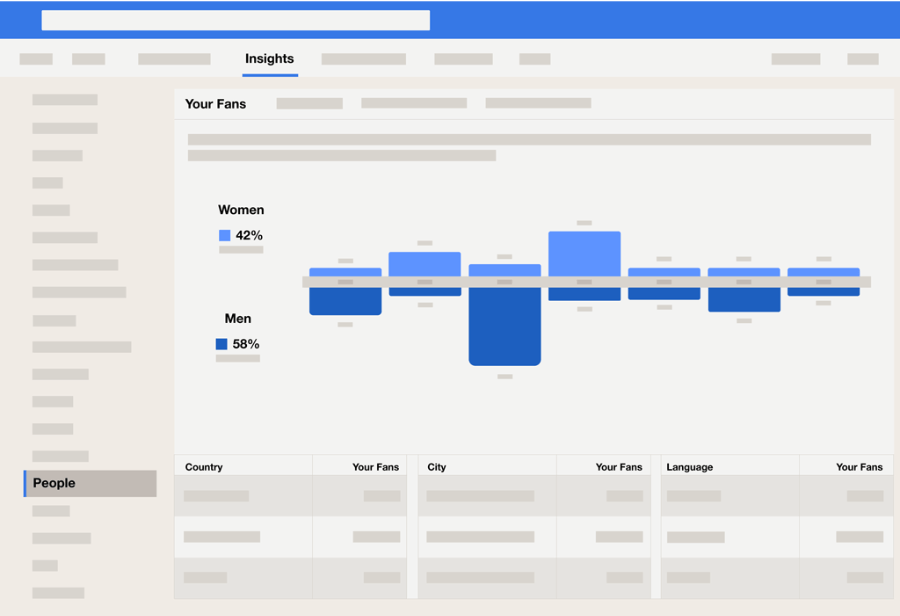Select the tallest dark blue men bar
Viewport: 900px width, 616px height.
505,327
